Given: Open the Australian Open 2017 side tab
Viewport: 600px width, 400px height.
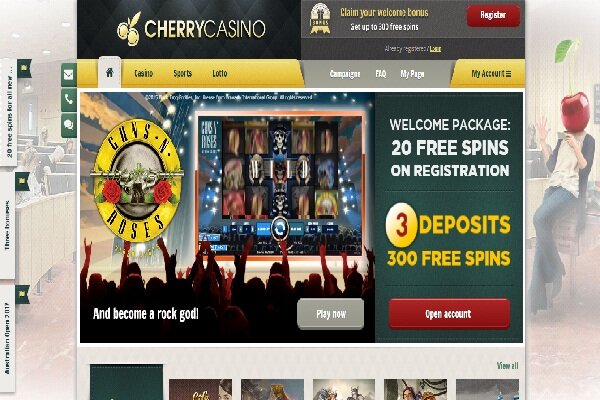Looking at the screenshot, I should (x=8, y=339).
